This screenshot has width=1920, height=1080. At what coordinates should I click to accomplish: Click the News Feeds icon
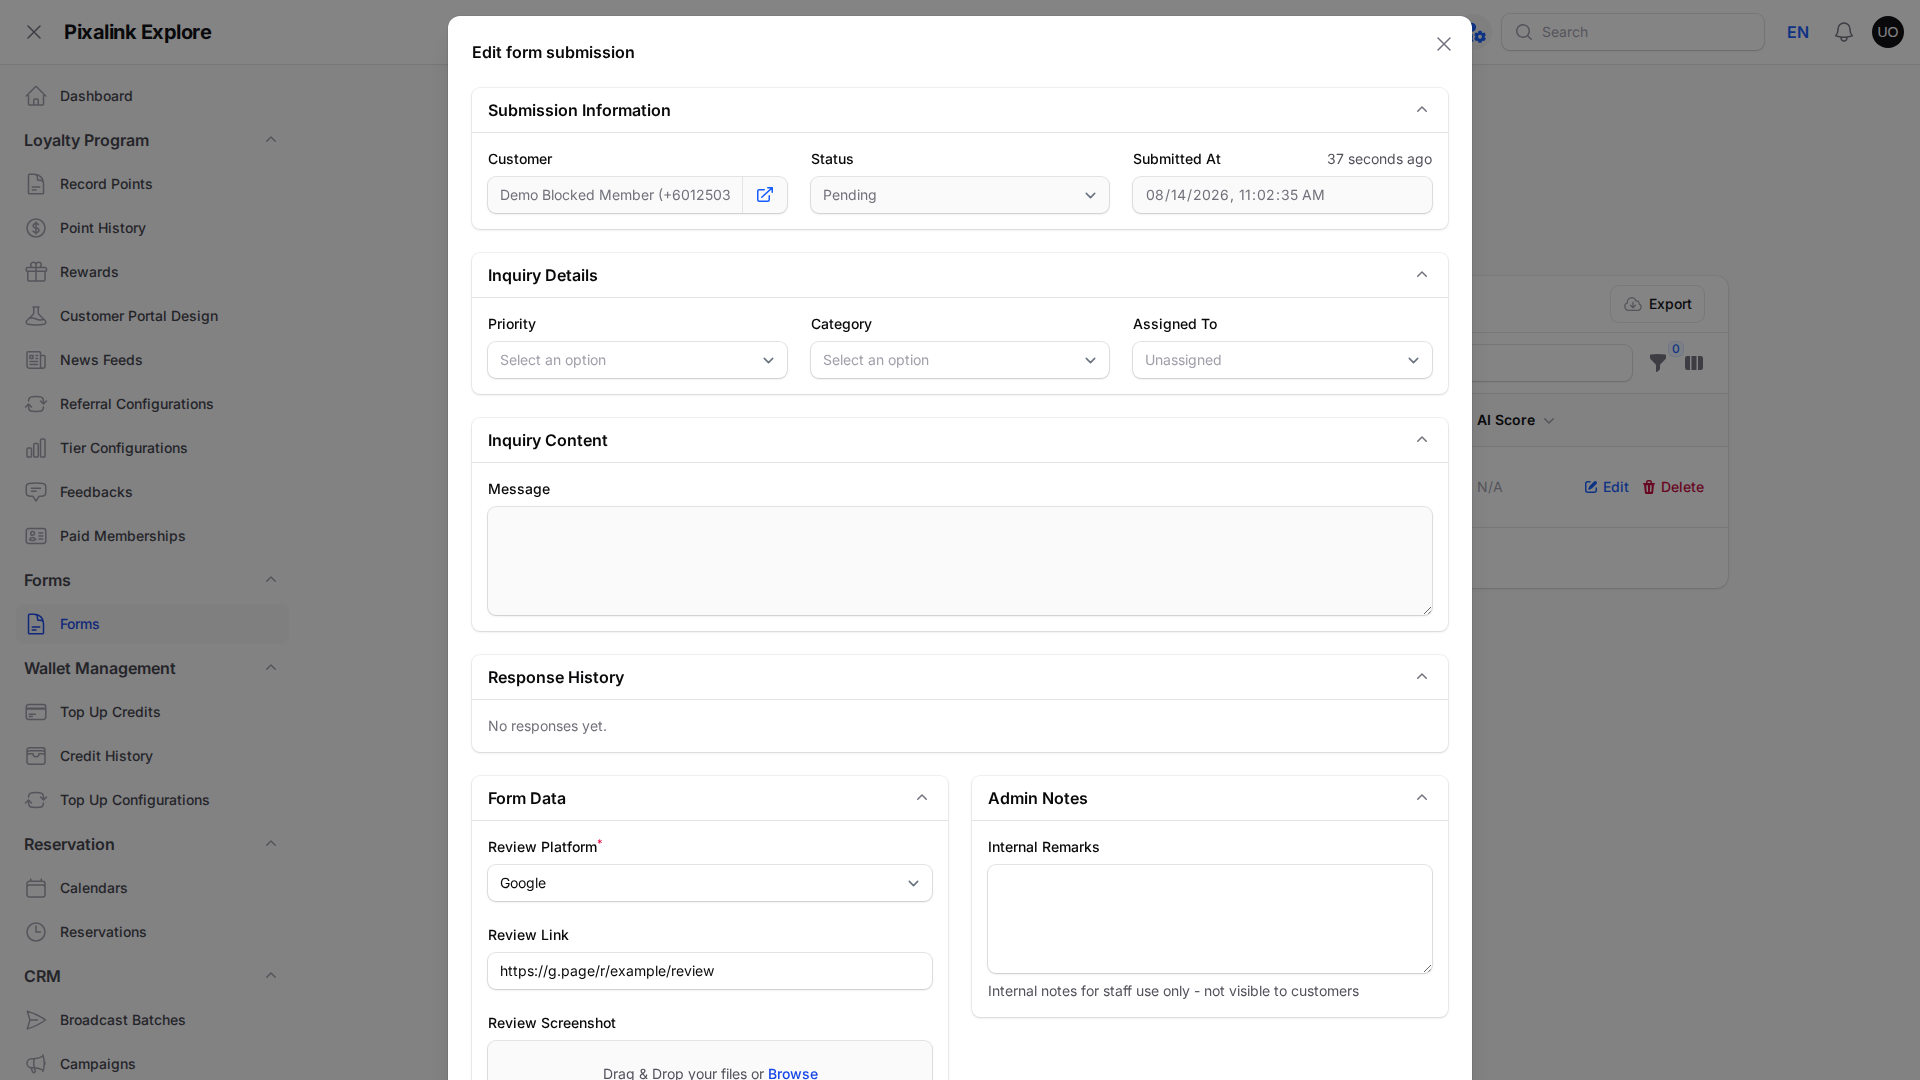[36, 360]
